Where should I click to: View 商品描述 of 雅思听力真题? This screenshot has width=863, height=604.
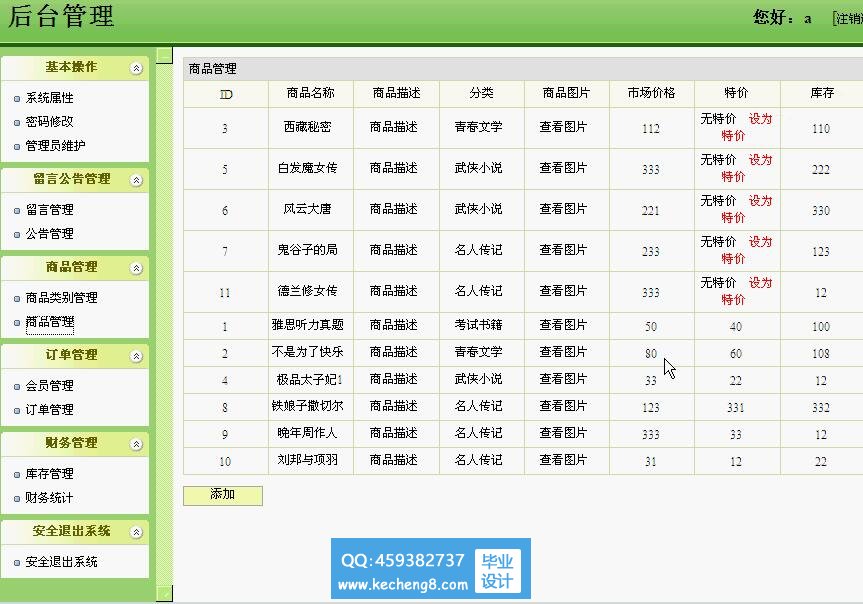point(394,325)
